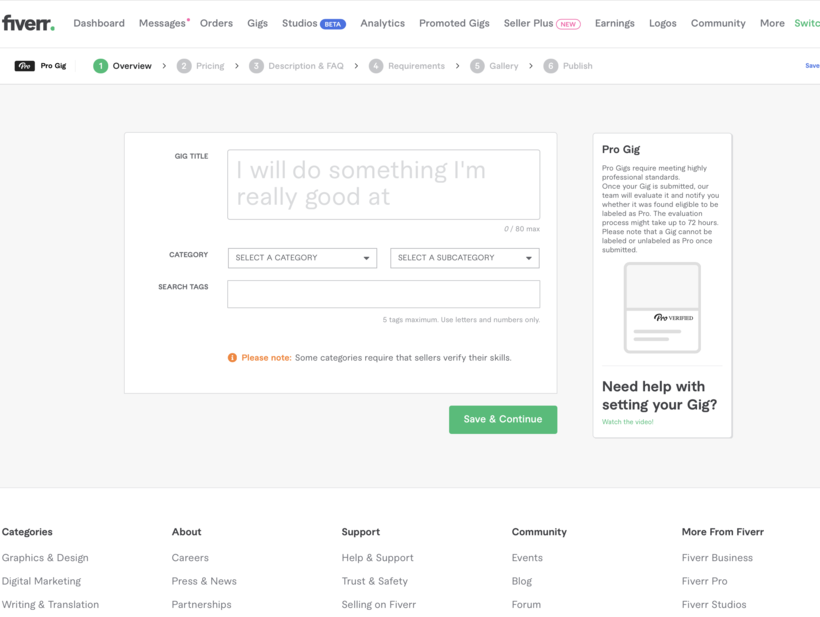Click the More From Fiverr footer heading
The width and height of the screenshot is (820, 617).
(x=723, y=532)
